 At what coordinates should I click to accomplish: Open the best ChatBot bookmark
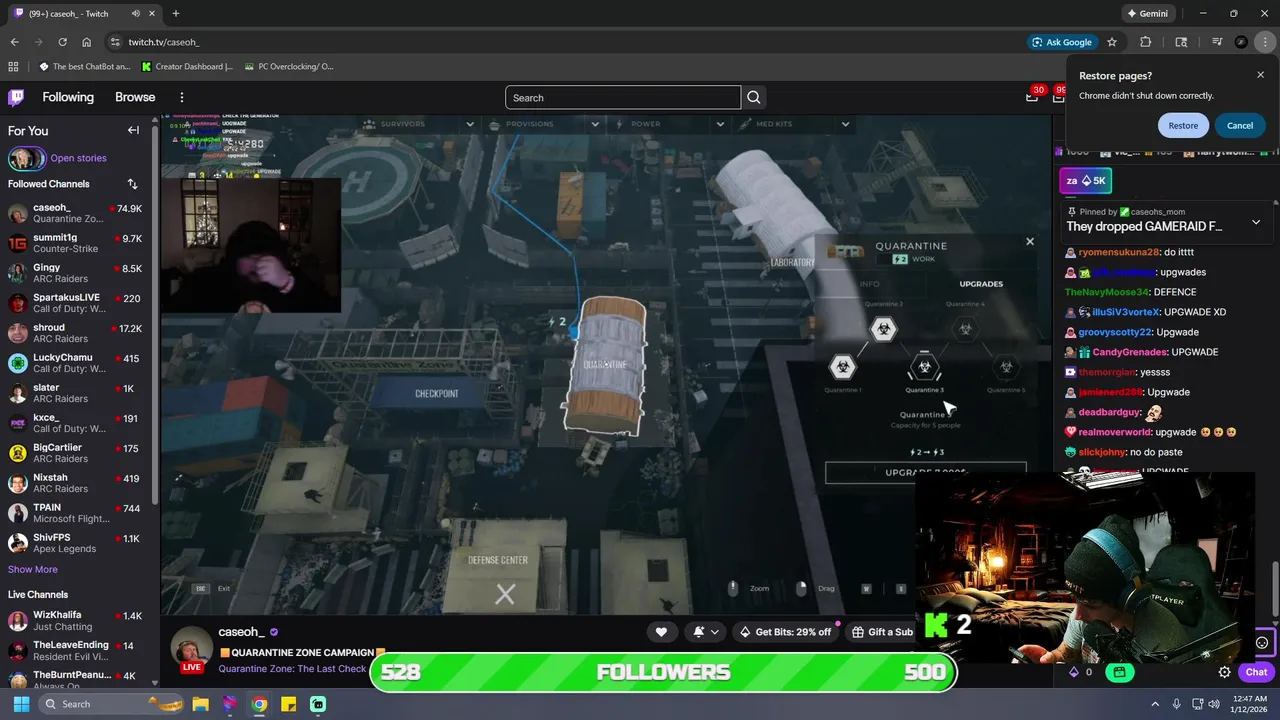tap(85, 67)
